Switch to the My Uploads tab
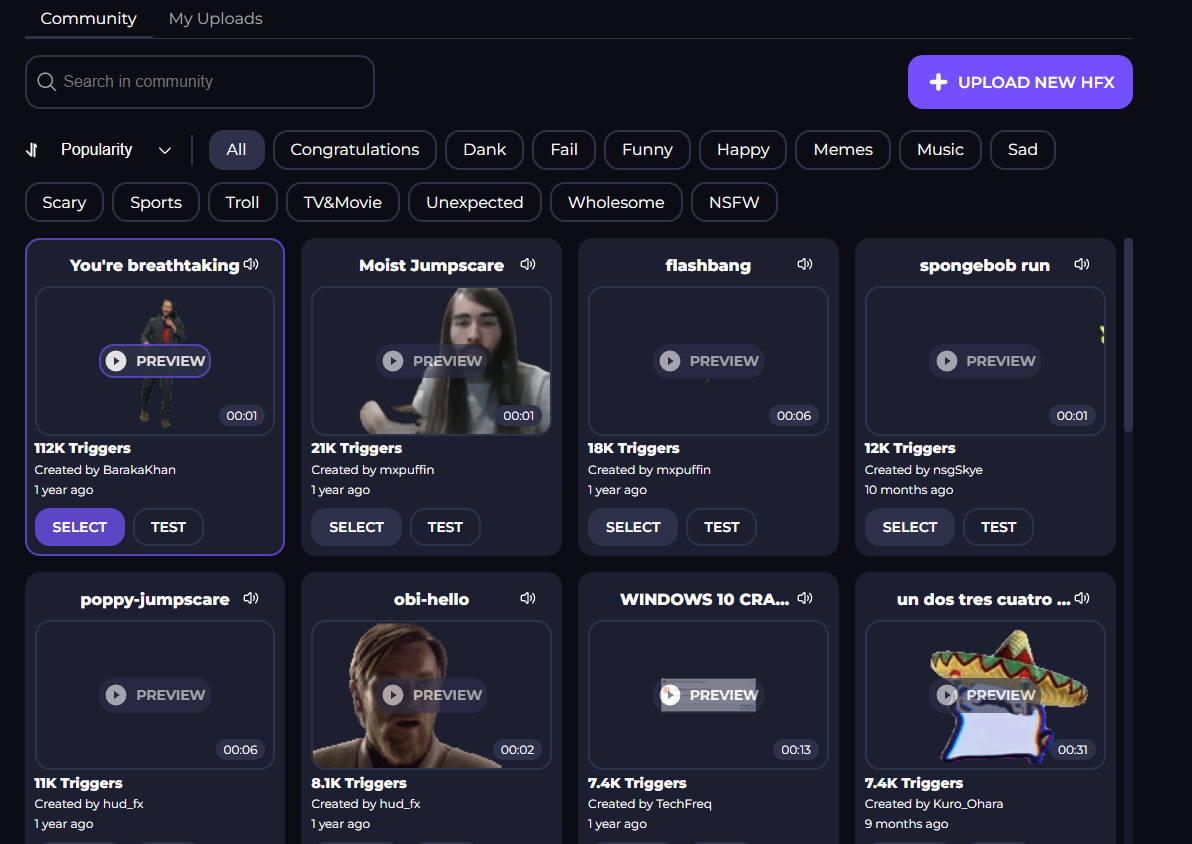The width and height of the screenshot is (1192, 844). [215, 18]
